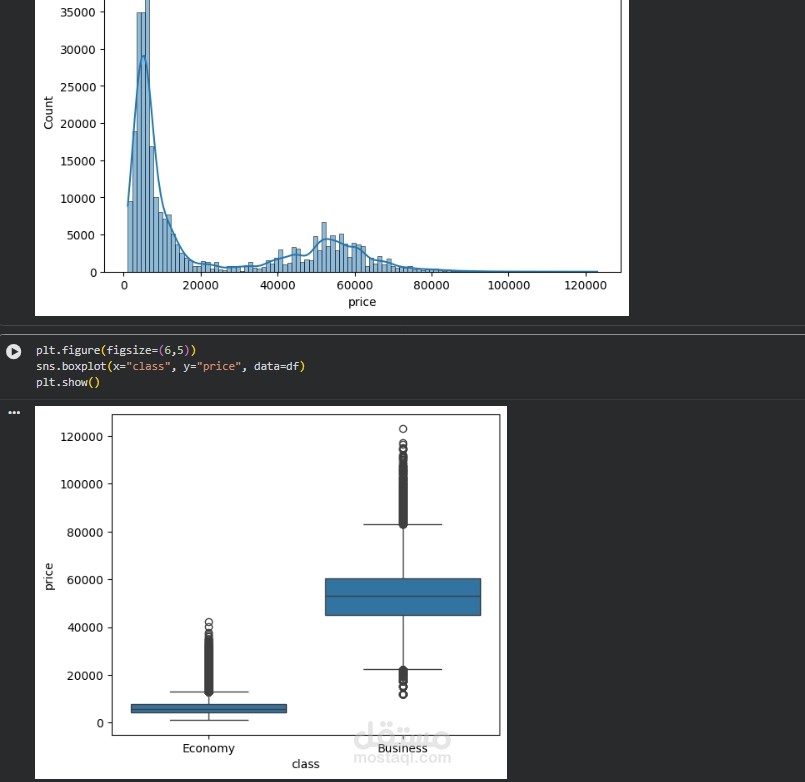Click the 'Count' axis label on histogram

tap(48, 112)
